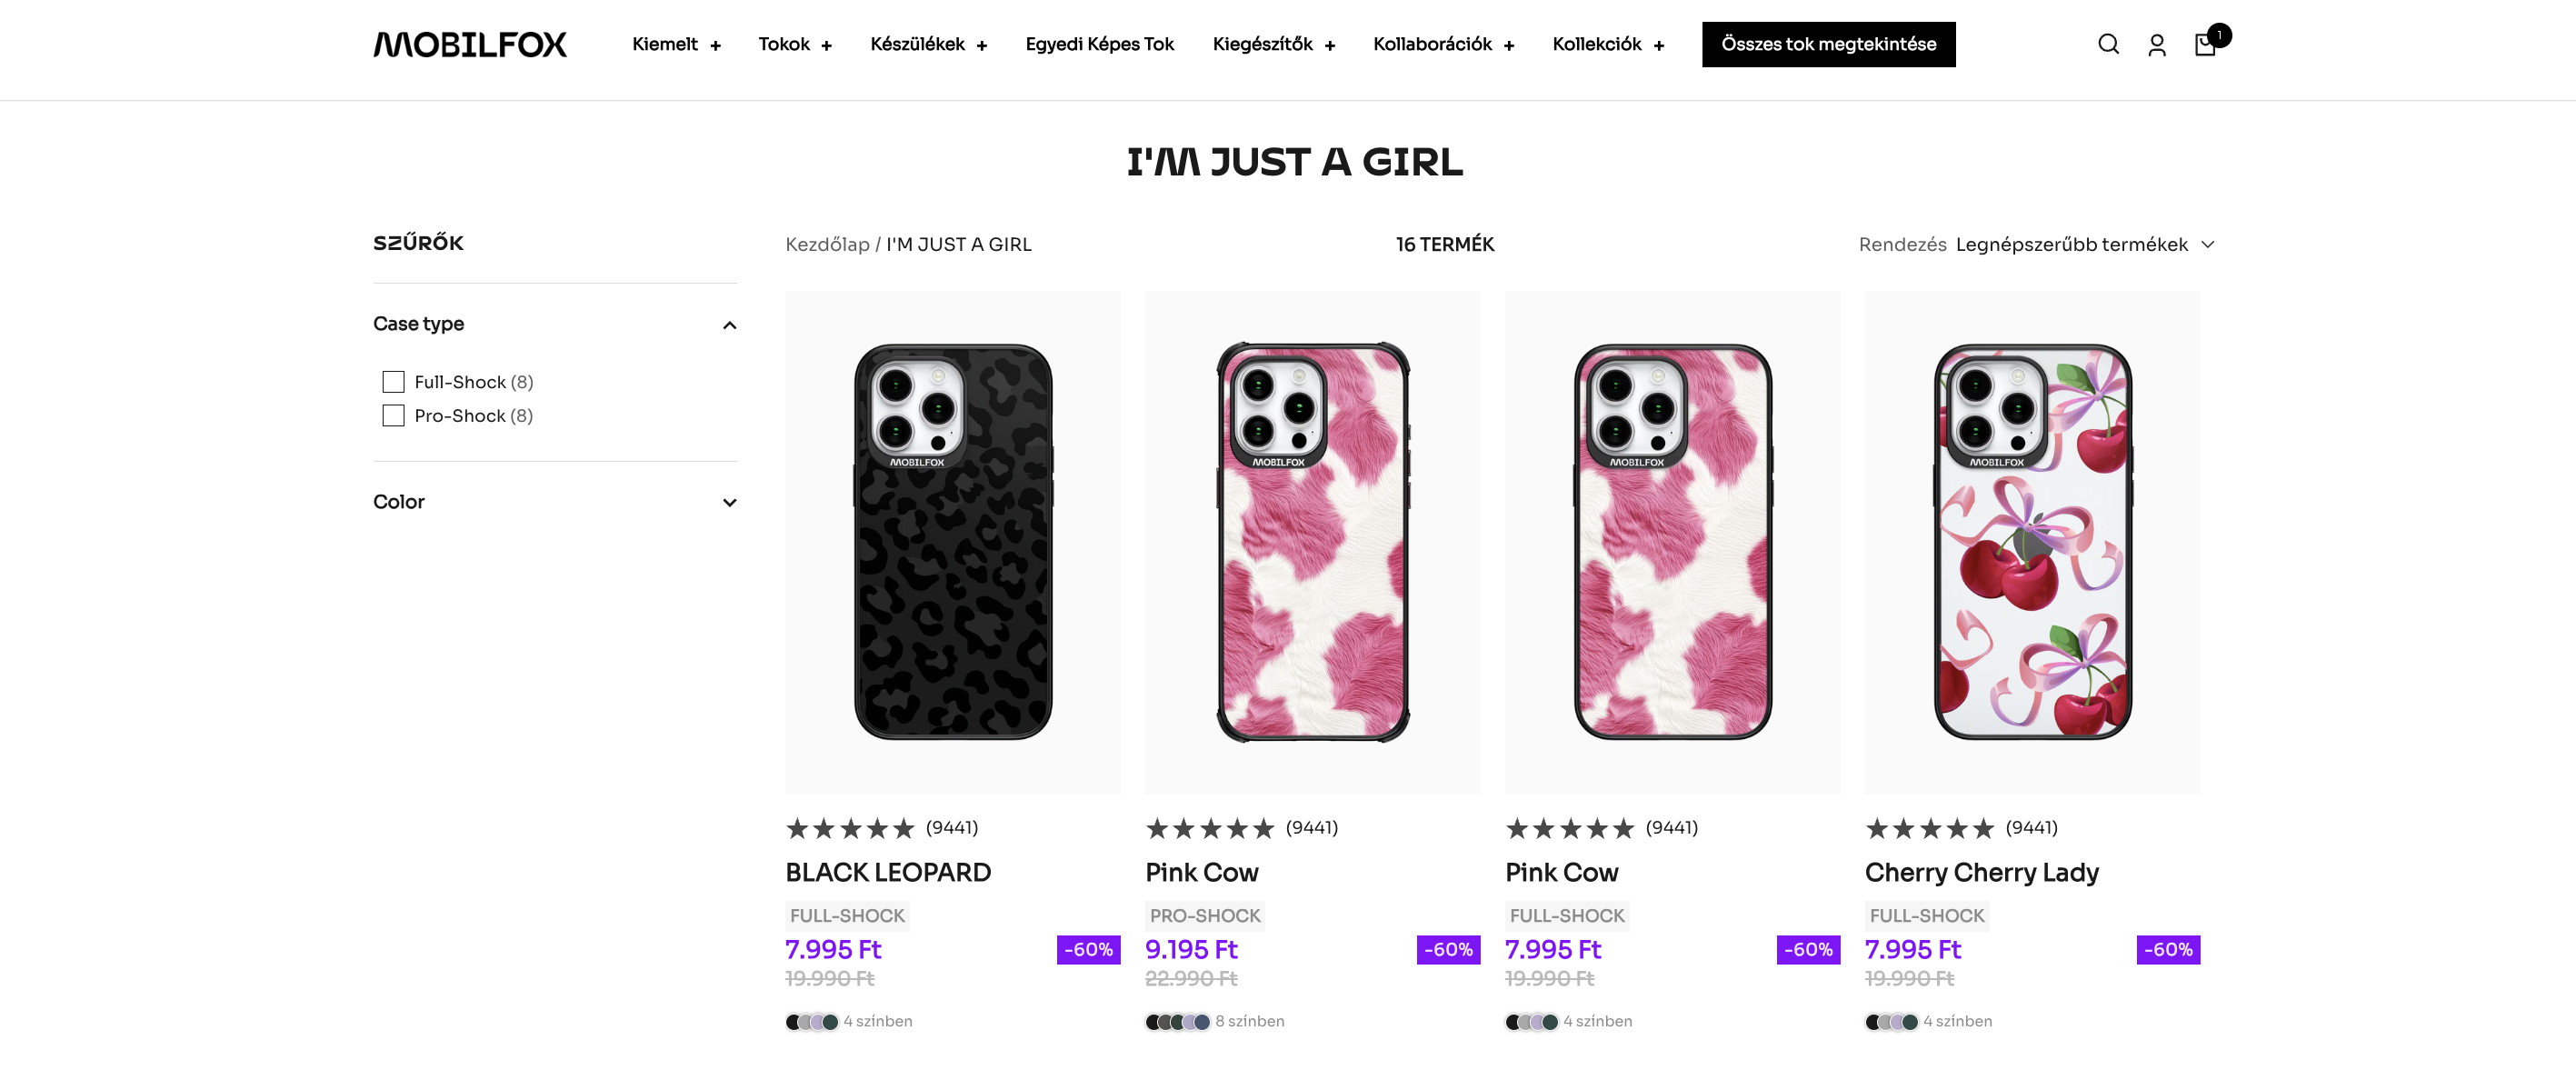Open the shopping cart icon
The height and width of the screenshot is (1080, 2576).
(x=2205, y=45)
